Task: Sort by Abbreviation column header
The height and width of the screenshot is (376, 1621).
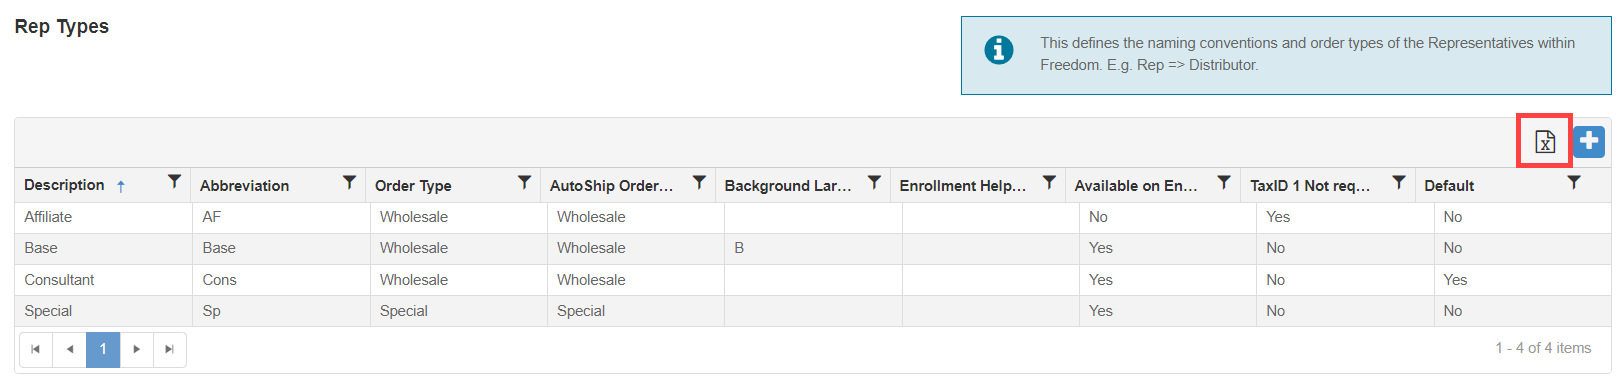Action: click(244, 186)
